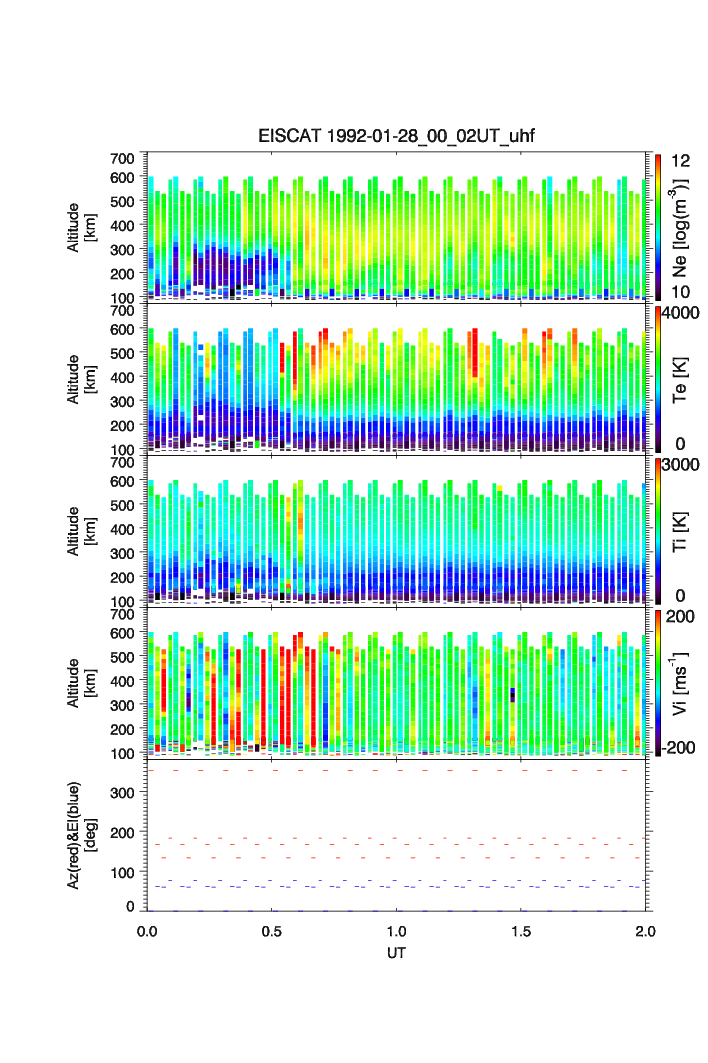Click the -200 minimum on Vi color bar
Image resolution: width=708 pixels, height=1063 pixels.
click(x=678, y=748)
